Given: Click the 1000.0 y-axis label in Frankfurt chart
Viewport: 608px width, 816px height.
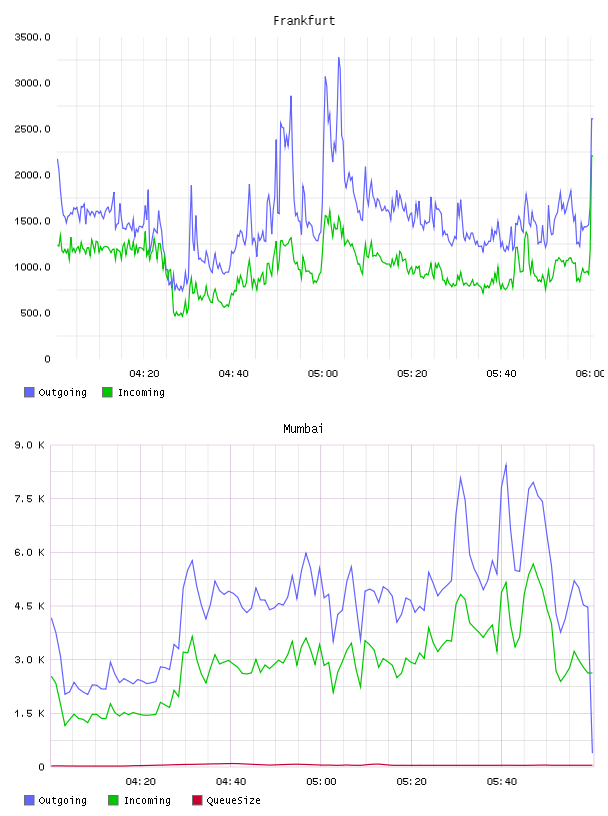Looking at the screenshot, I should point(33,267).
